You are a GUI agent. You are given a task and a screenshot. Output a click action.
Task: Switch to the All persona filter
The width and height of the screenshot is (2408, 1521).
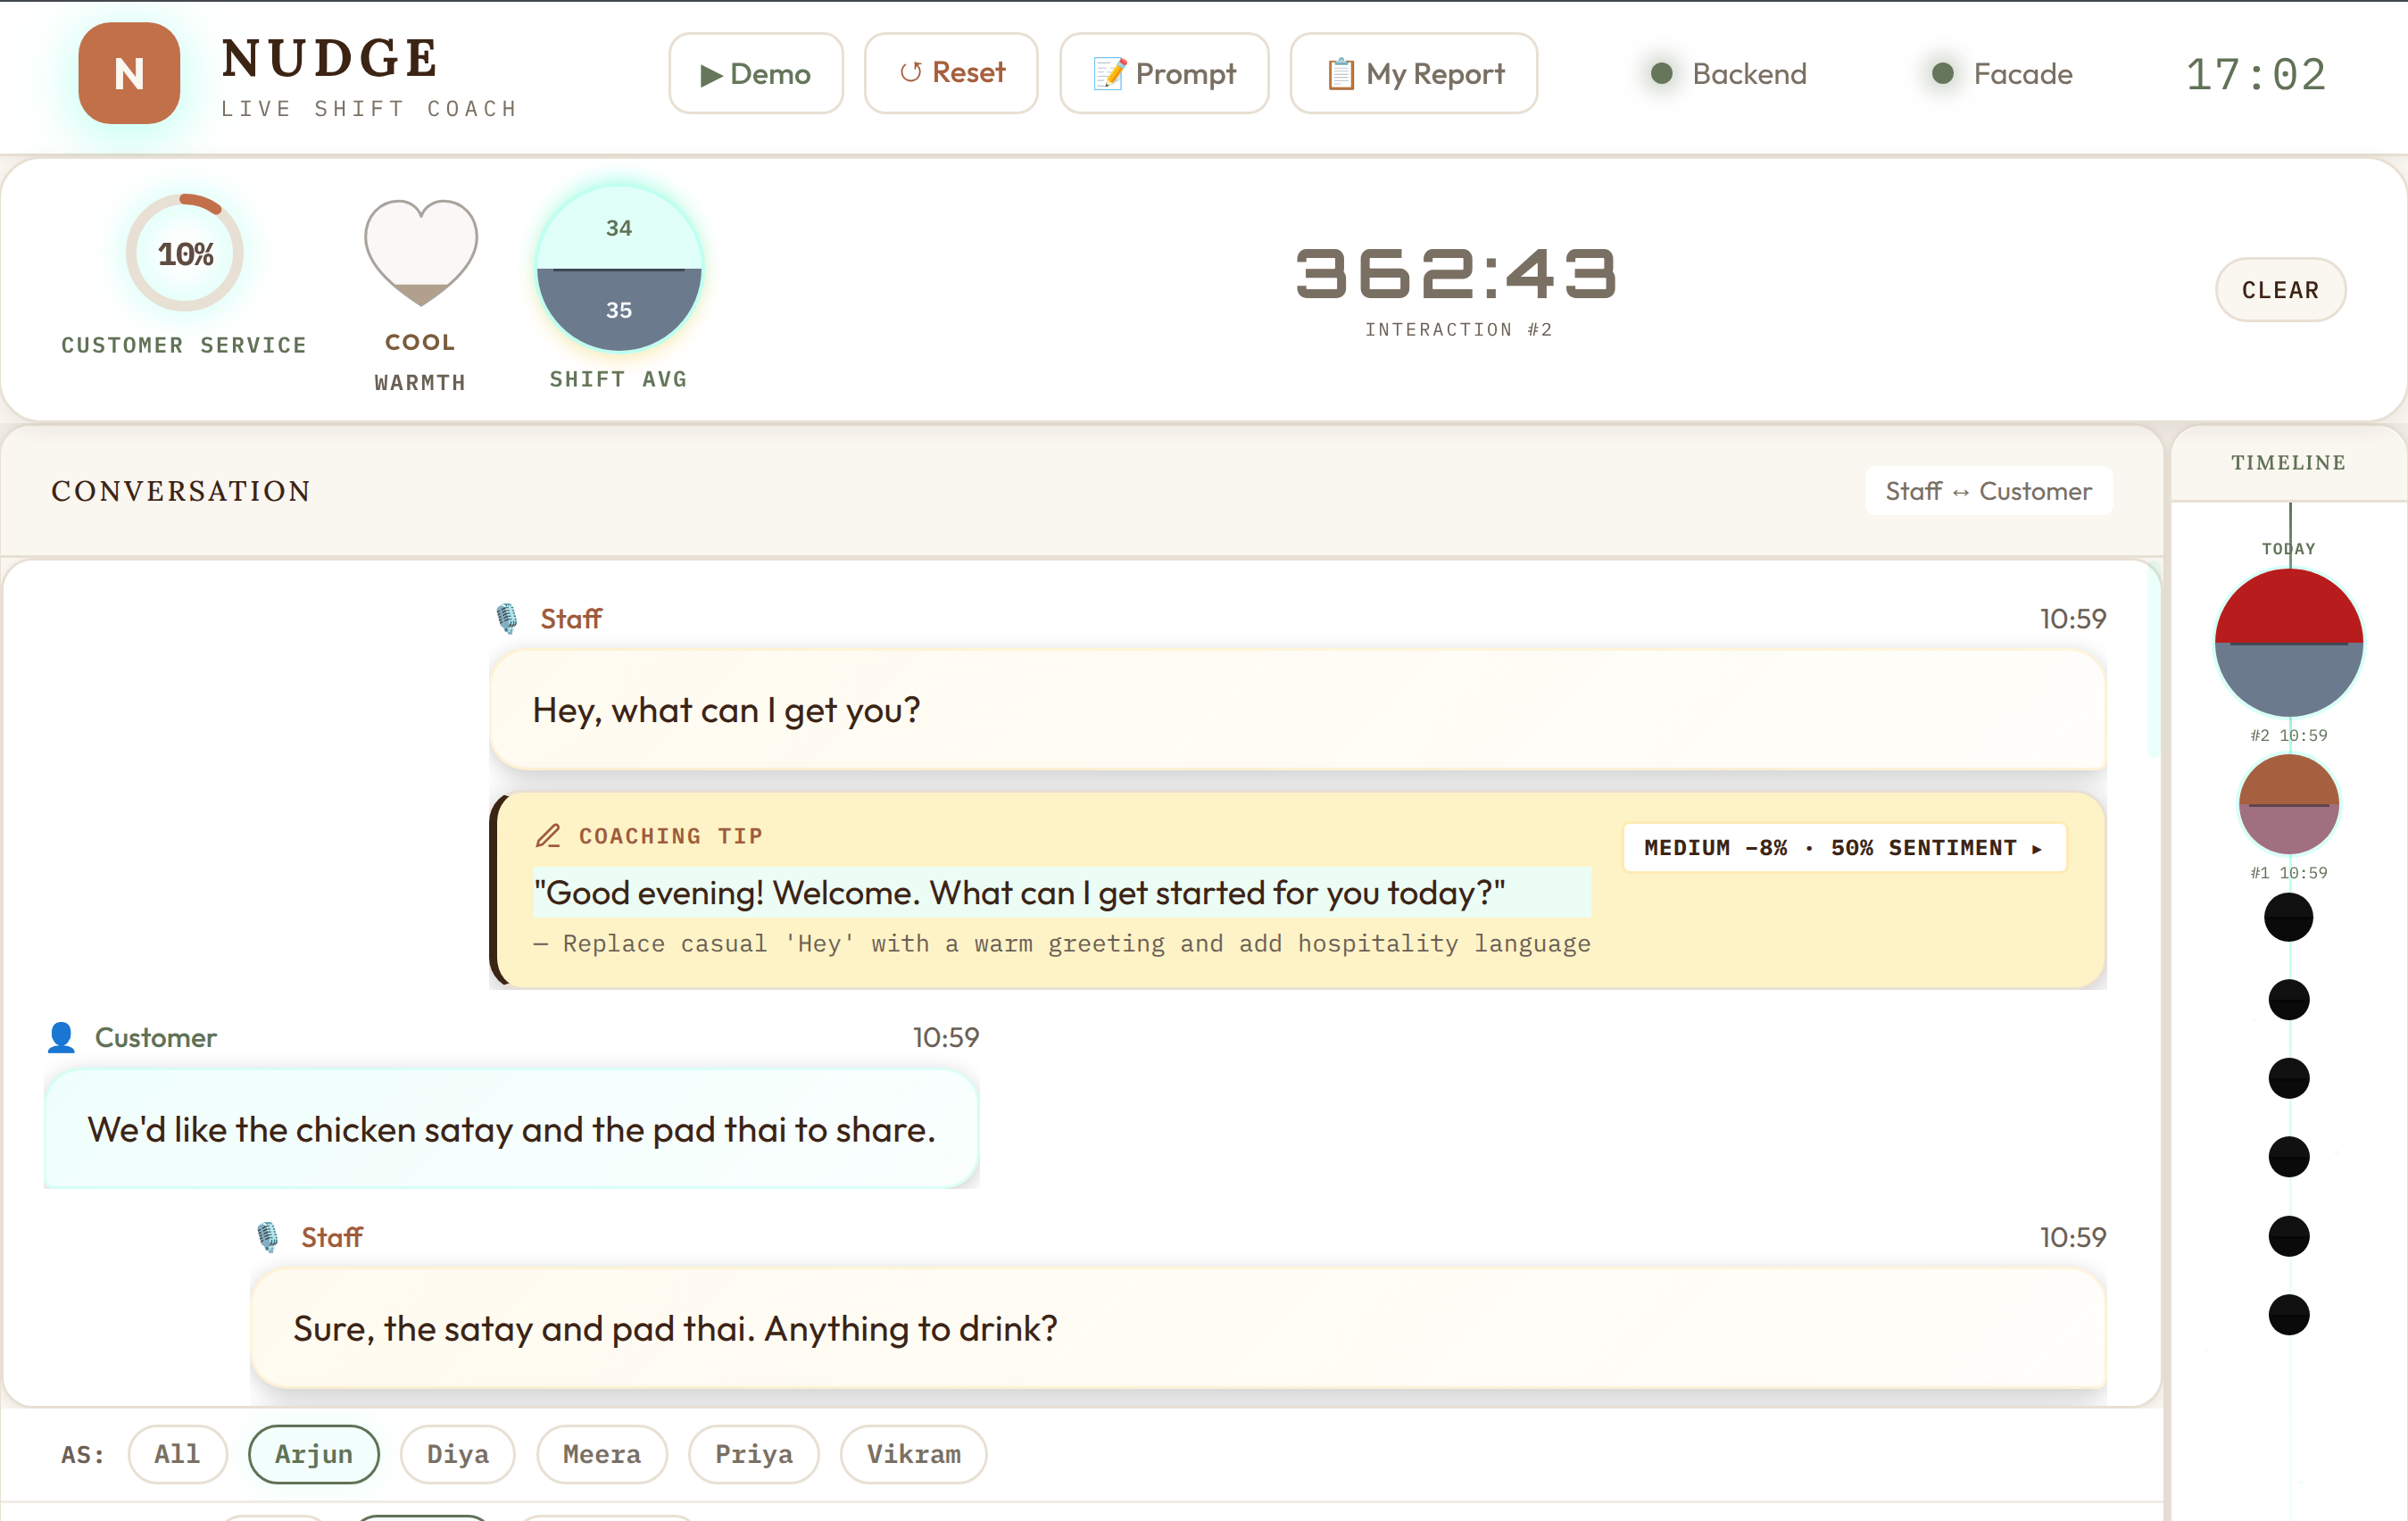(x=177, y=1454)
